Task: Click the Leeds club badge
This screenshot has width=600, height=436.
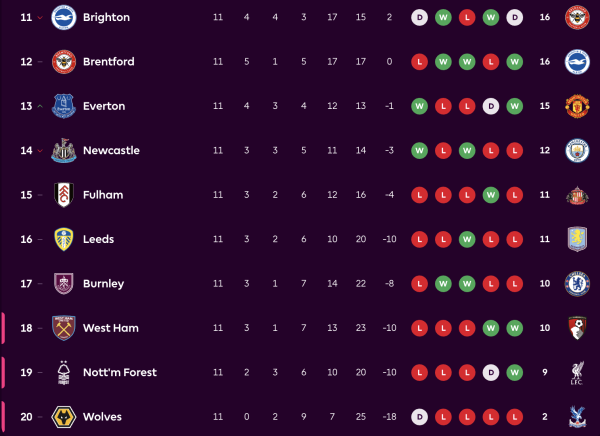Action: tap(64, 239)
